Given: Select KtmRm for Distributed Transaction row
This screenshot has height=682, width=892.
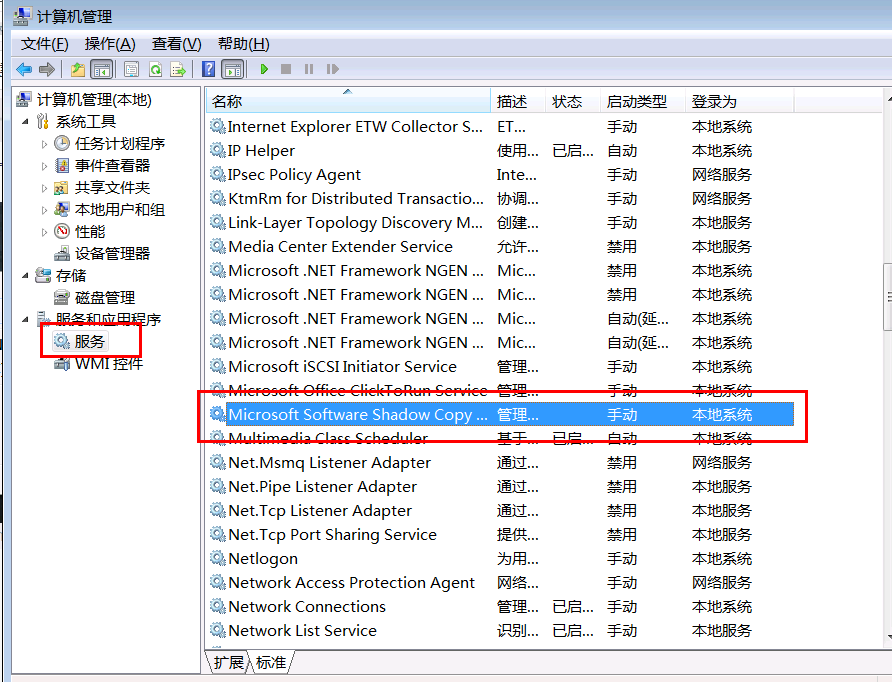Looking at the screenshot, I should [x=501, y=199].
